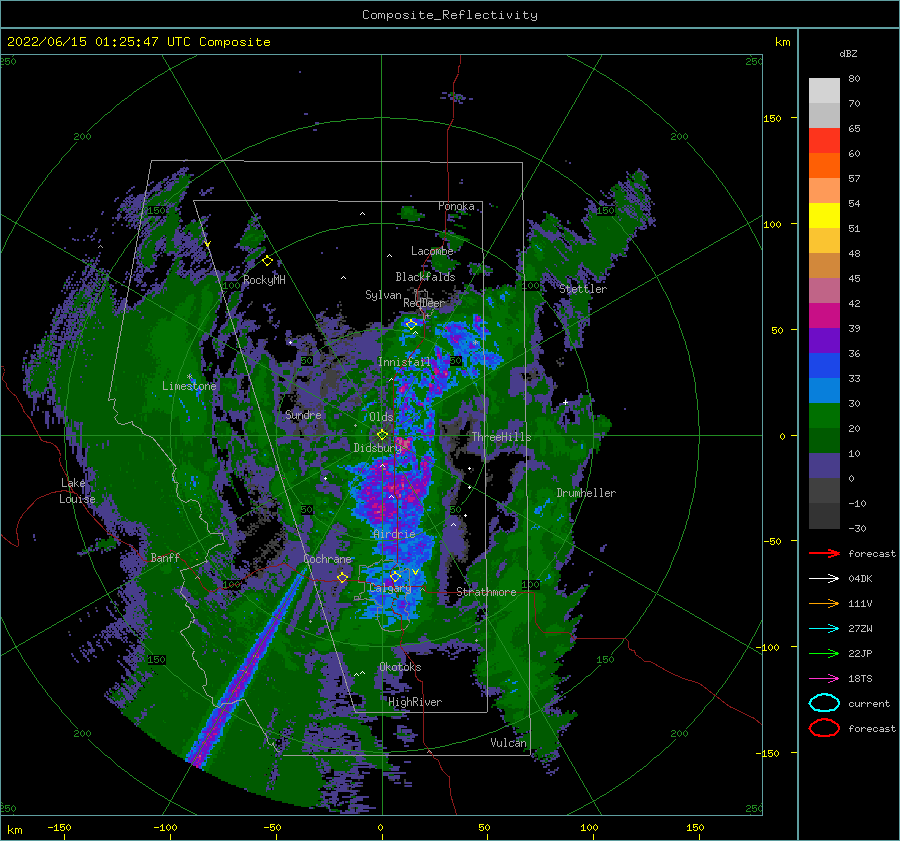The width and height of the screenshot is (900, 841).
Task: Pick the pink 45-42 dBZ swatch
Action: coord(824,290)
